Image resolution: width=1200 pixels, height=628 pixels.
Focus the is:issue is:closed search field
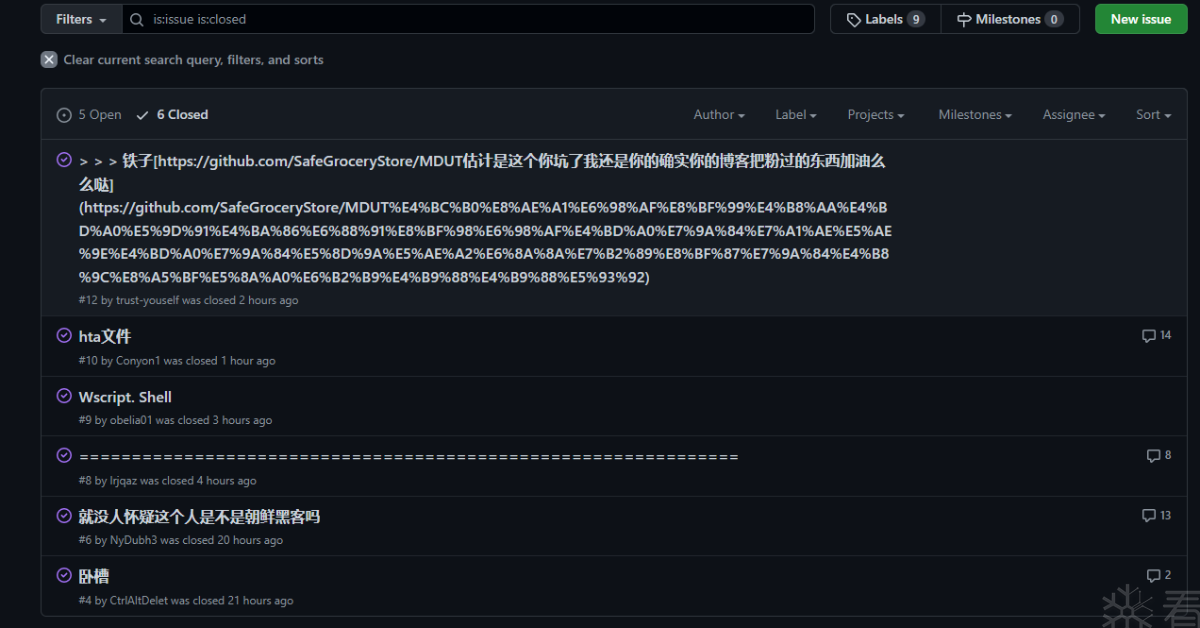point(469,19)
